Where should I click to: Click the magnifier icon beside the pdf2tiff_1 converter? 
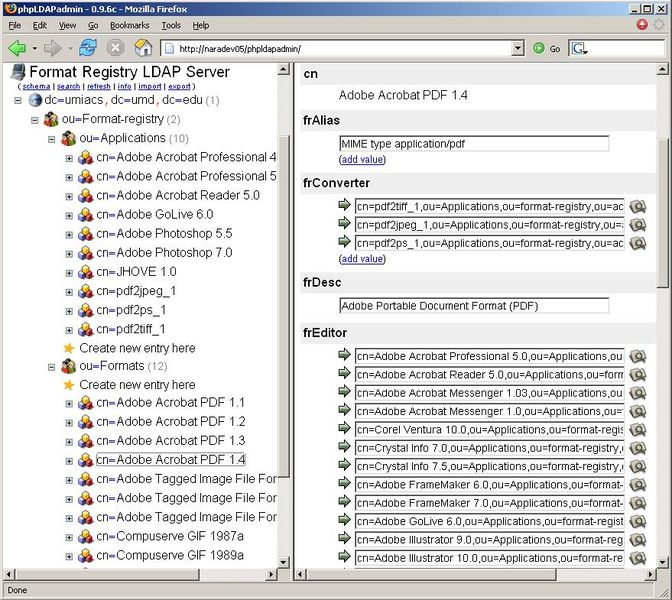click(636, 206)
